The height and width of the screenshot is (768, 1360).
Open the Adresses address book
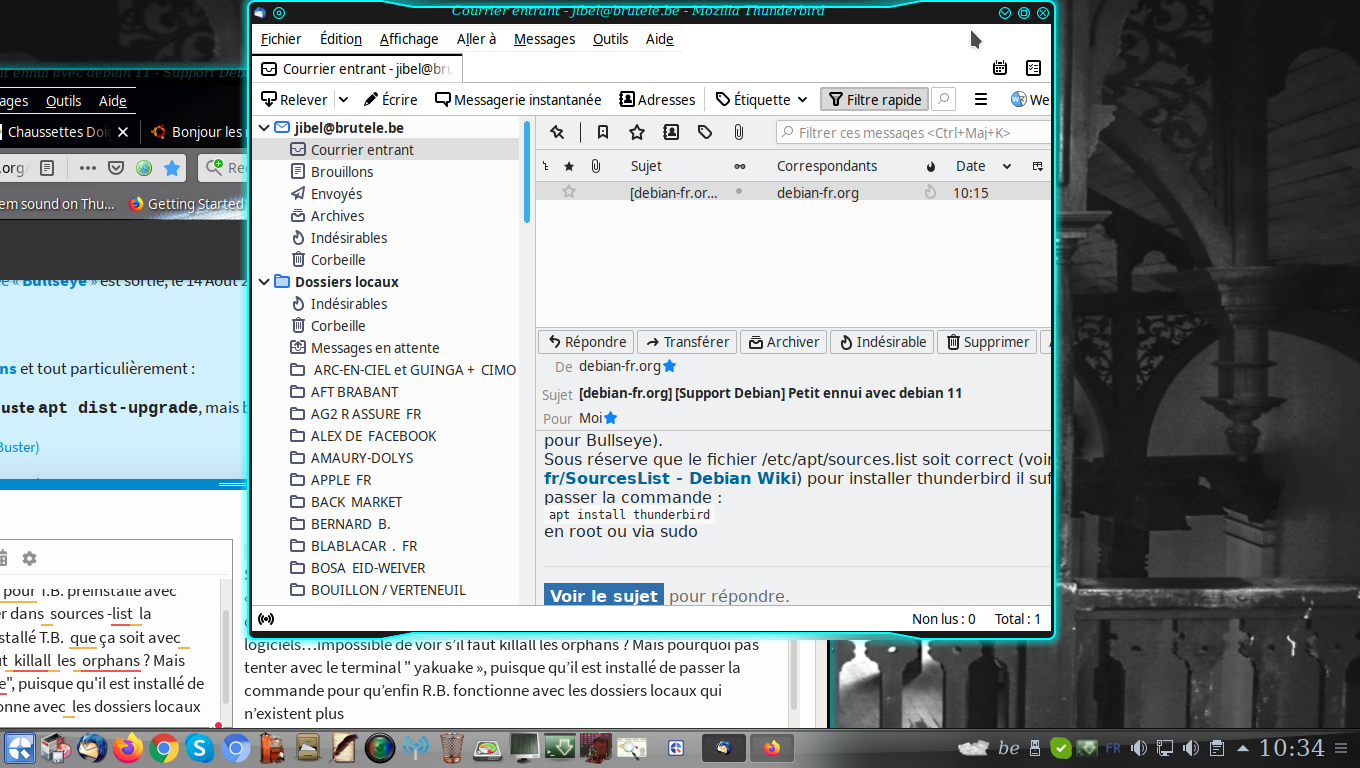click(x=657, y=99)
